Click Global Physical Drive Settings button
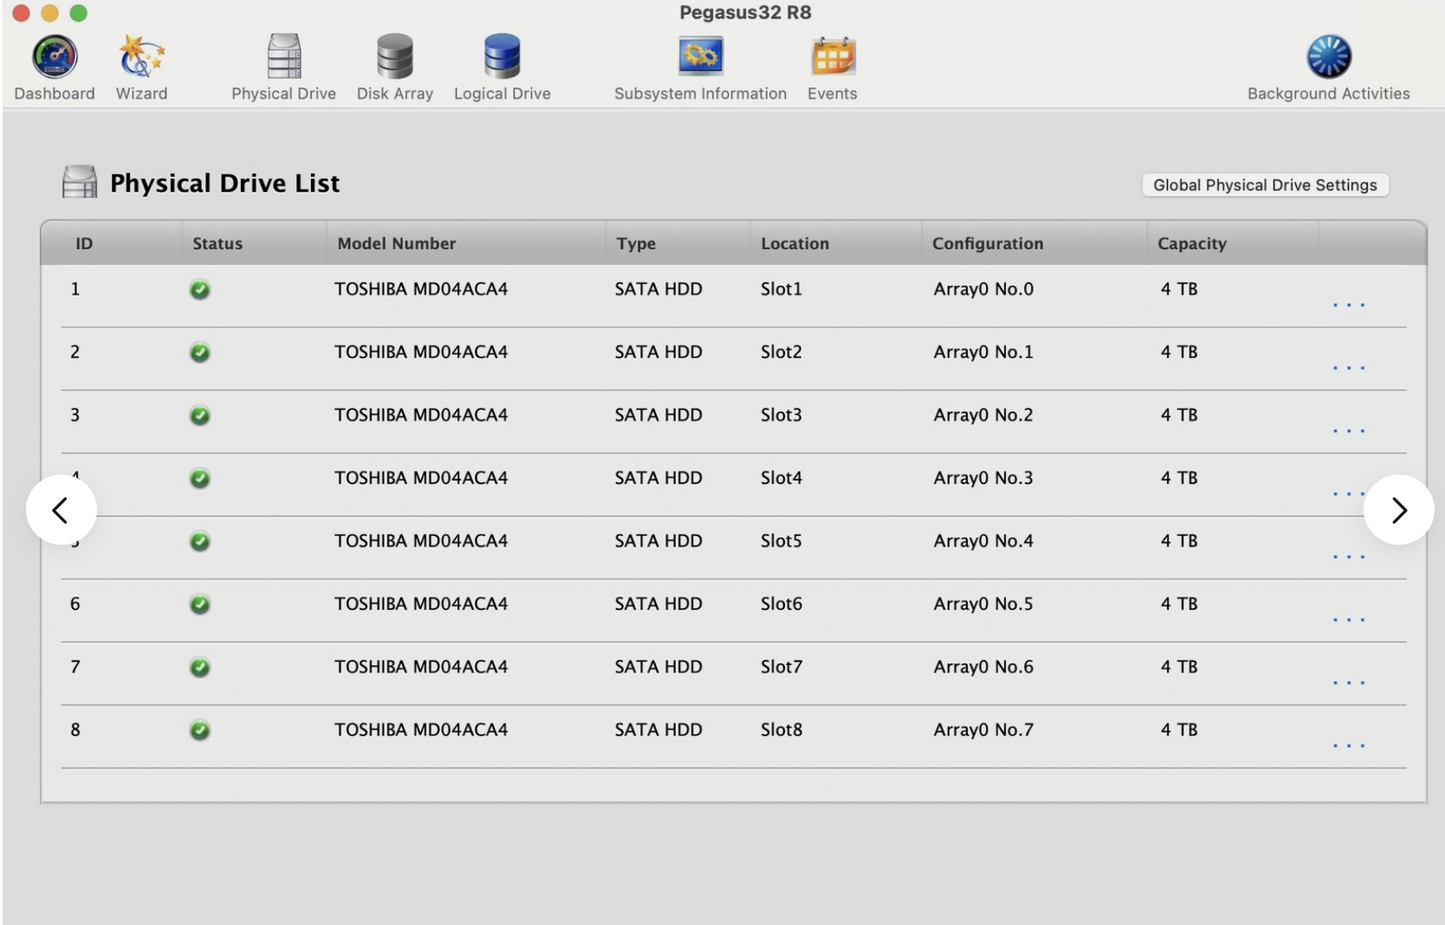This screenshot has height=925, width=1445. 1265,185
